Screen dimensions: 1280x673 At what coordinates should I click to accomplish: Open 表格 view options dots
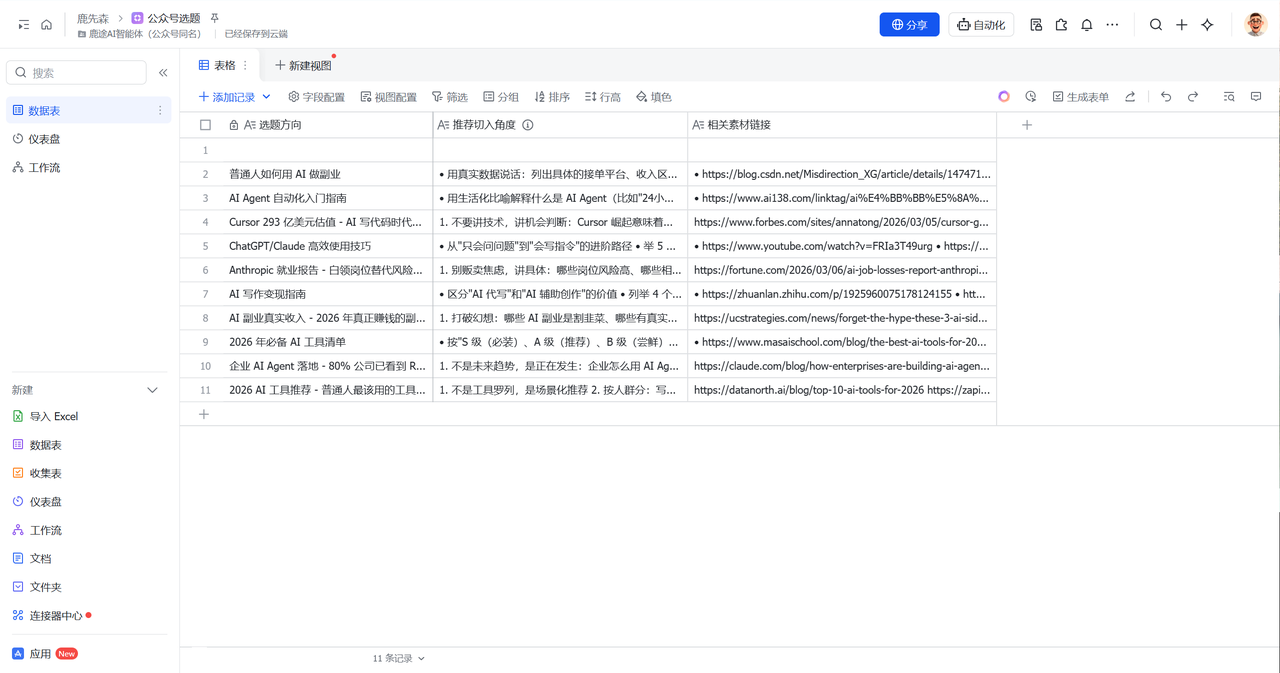pos(246,66)
